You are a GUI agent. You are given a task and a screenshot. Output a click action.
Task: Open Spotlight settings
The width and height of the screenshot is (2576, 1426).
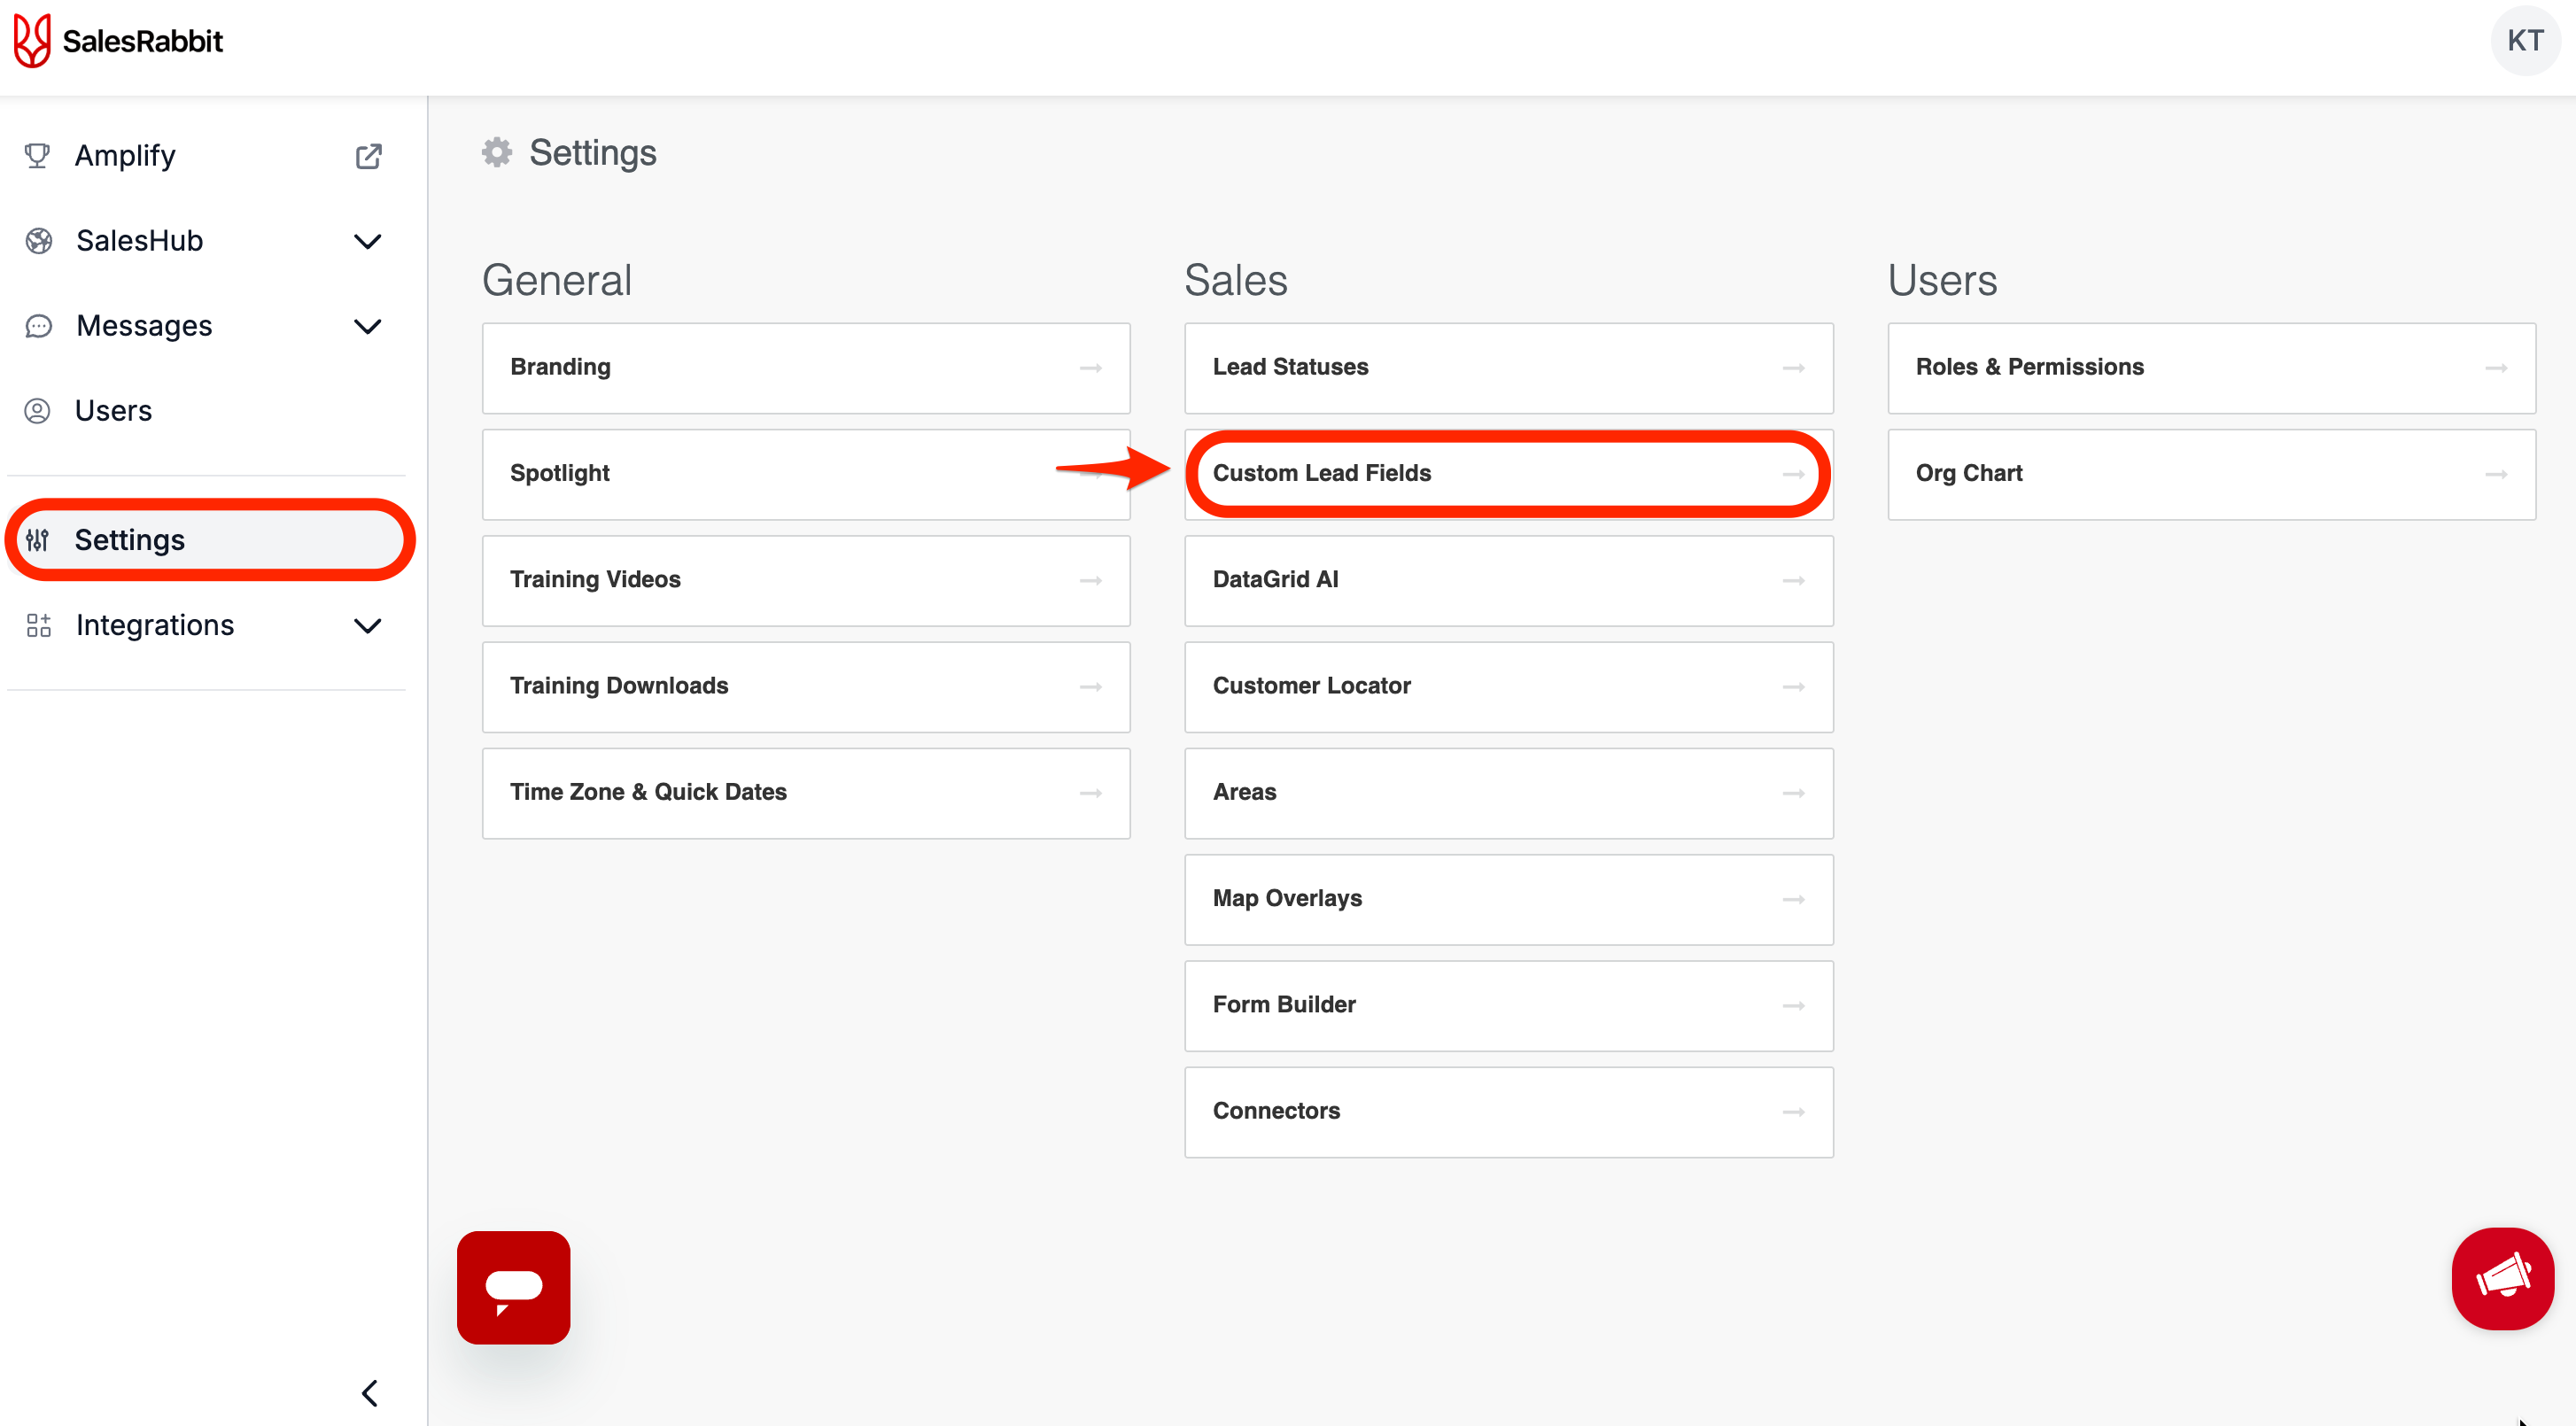click(x=806, y=474)
